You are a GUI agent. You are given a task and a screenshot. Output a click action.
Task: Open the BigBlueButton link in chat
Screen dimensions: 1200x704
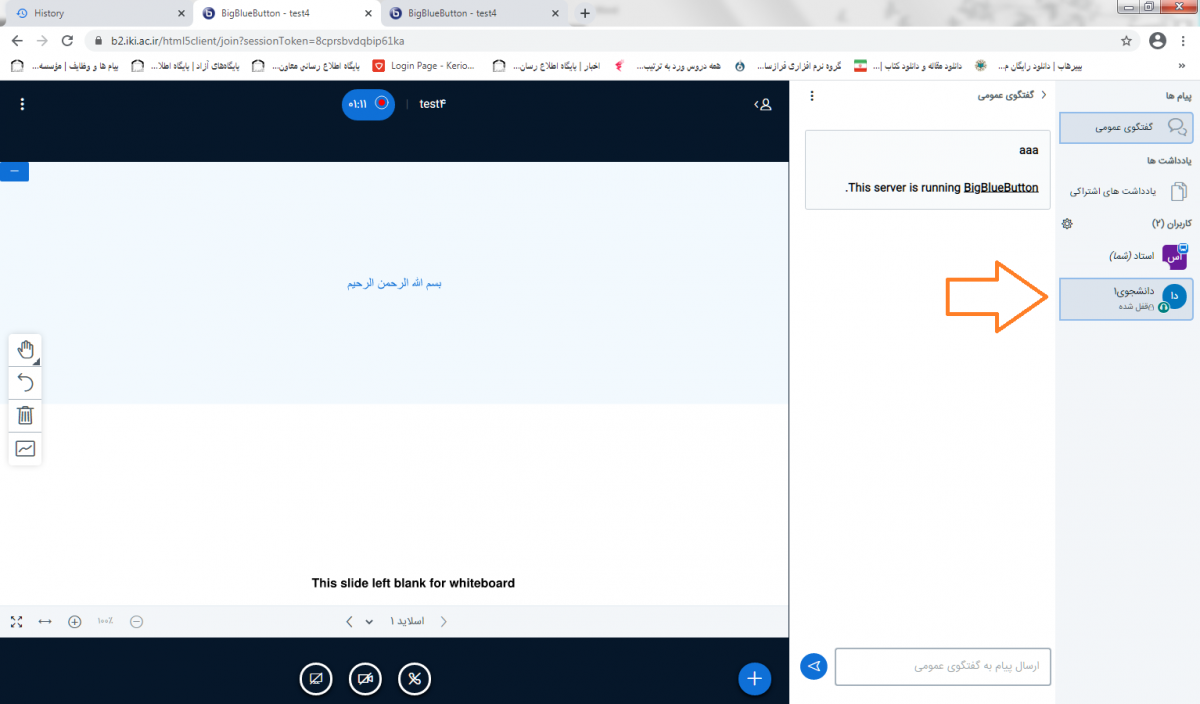[1000, 187]
